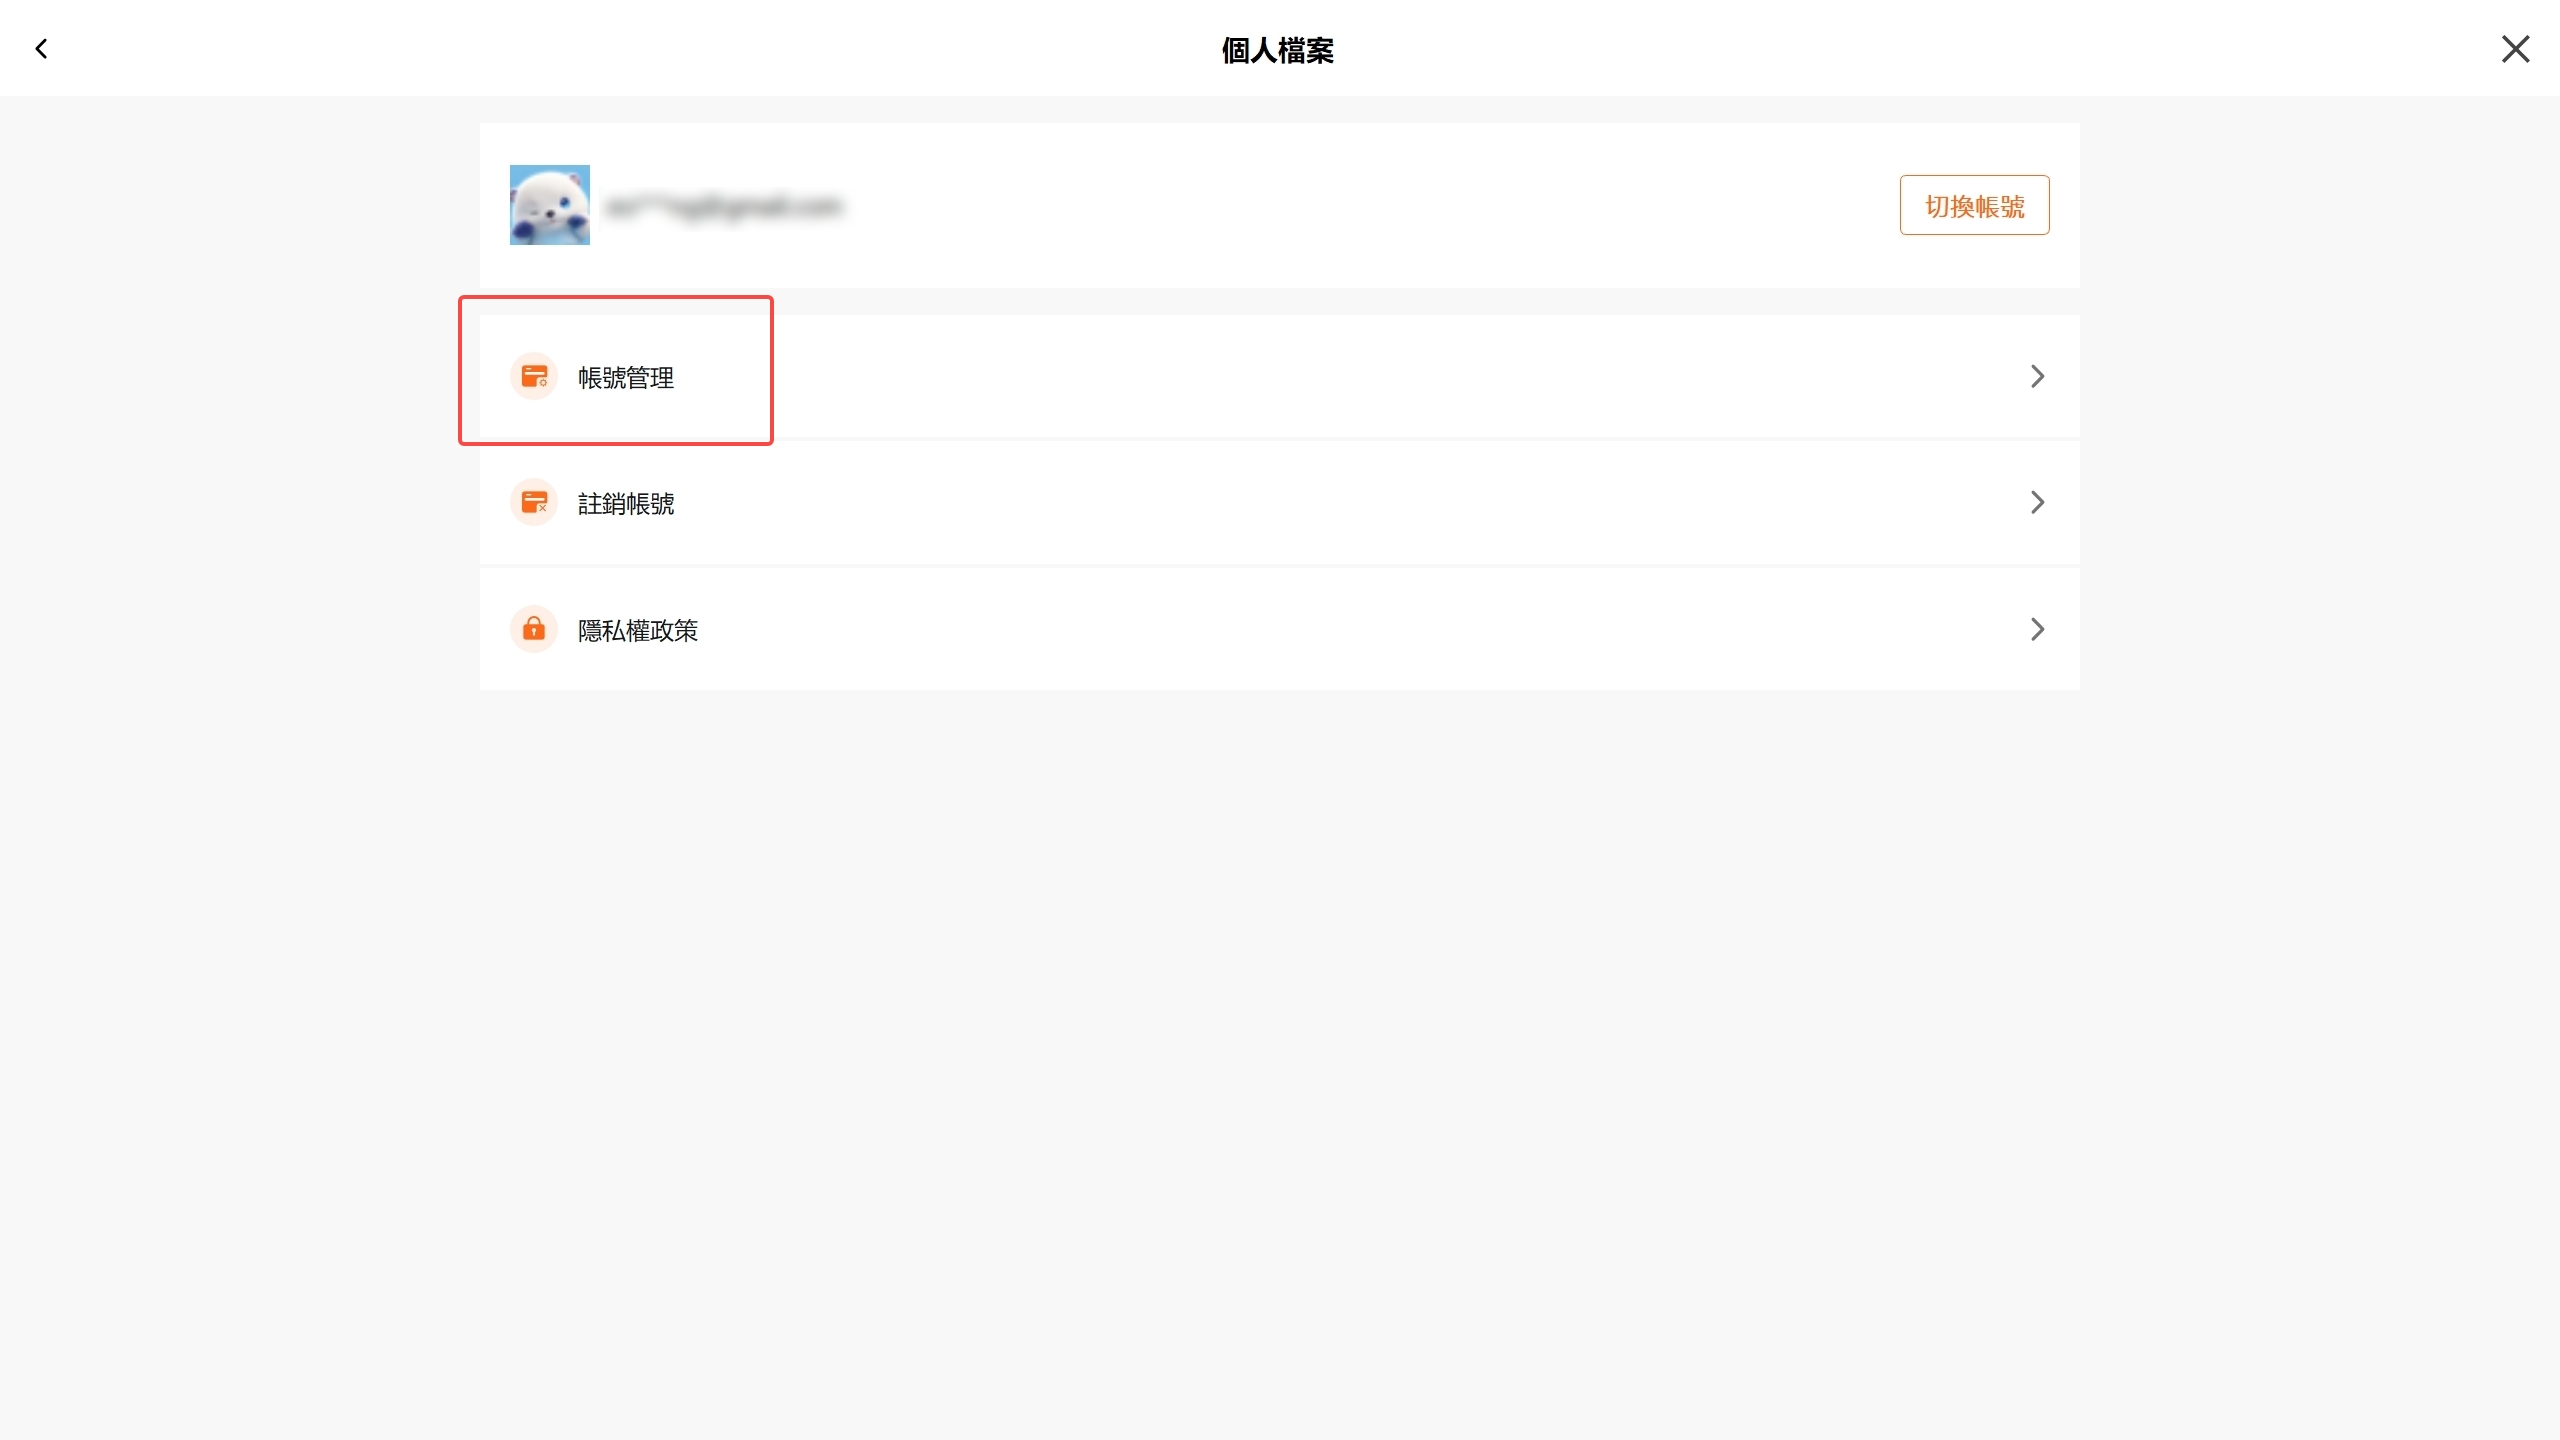The image size is (2560, 1440).
Task: Click the 個人檔案 page title
Action: pos(1278,50)
